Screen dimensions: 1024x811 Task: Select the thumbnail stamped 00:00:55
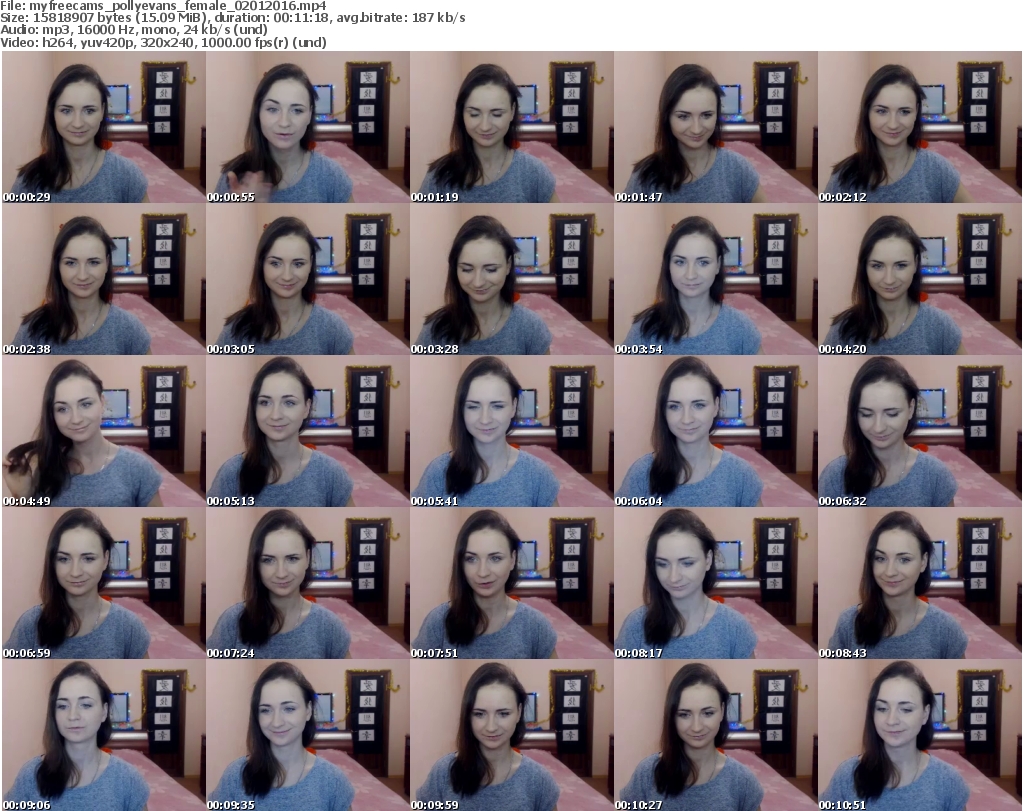308,127
